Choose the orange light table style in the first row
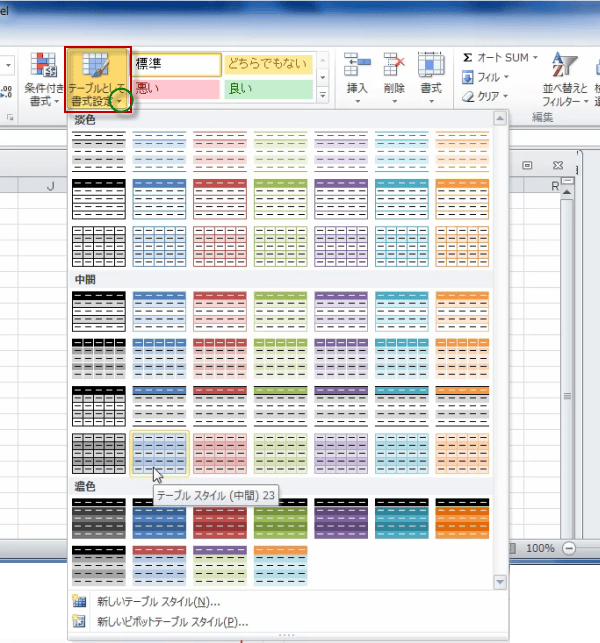 tap(462, 151)
